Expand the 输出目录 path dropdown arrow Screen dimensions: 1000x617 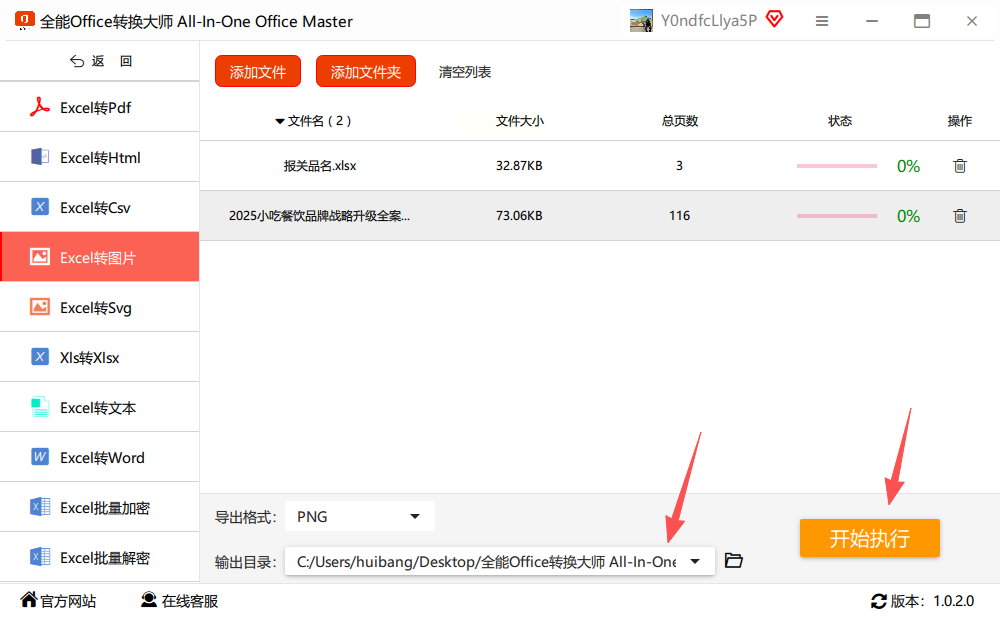(x=695, y=561)
